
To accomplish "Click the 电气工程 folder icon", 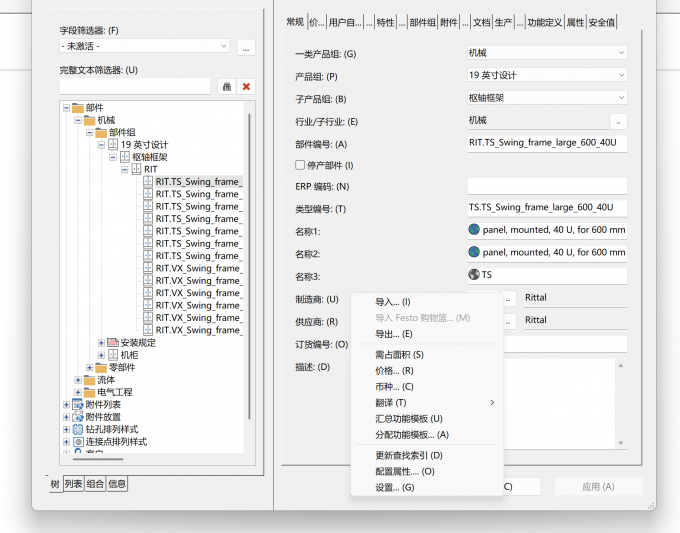I will point(89,392).
